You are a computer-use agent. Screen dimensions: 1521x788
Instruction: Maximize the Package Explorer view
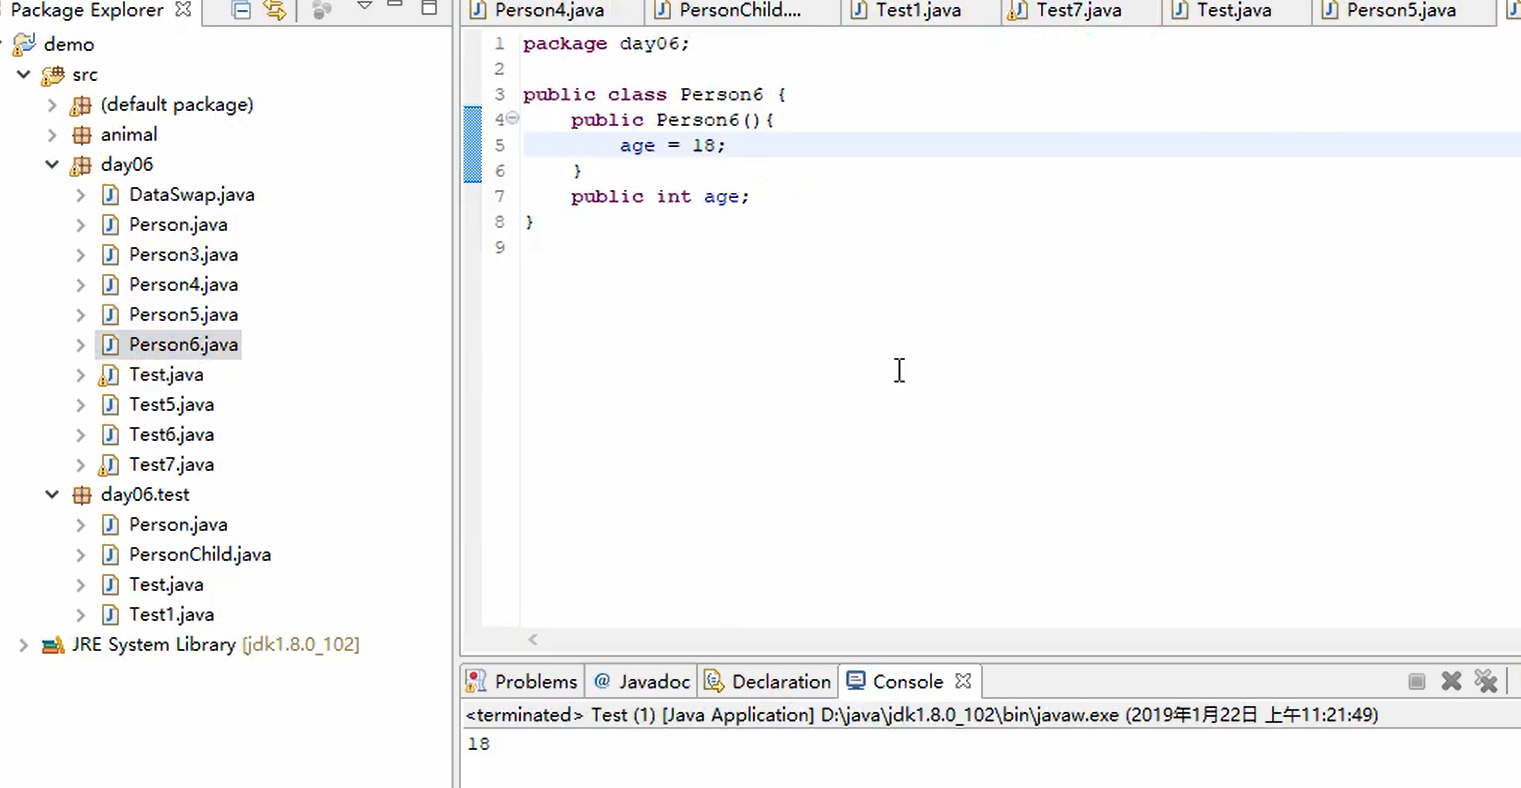coord(429,8)
